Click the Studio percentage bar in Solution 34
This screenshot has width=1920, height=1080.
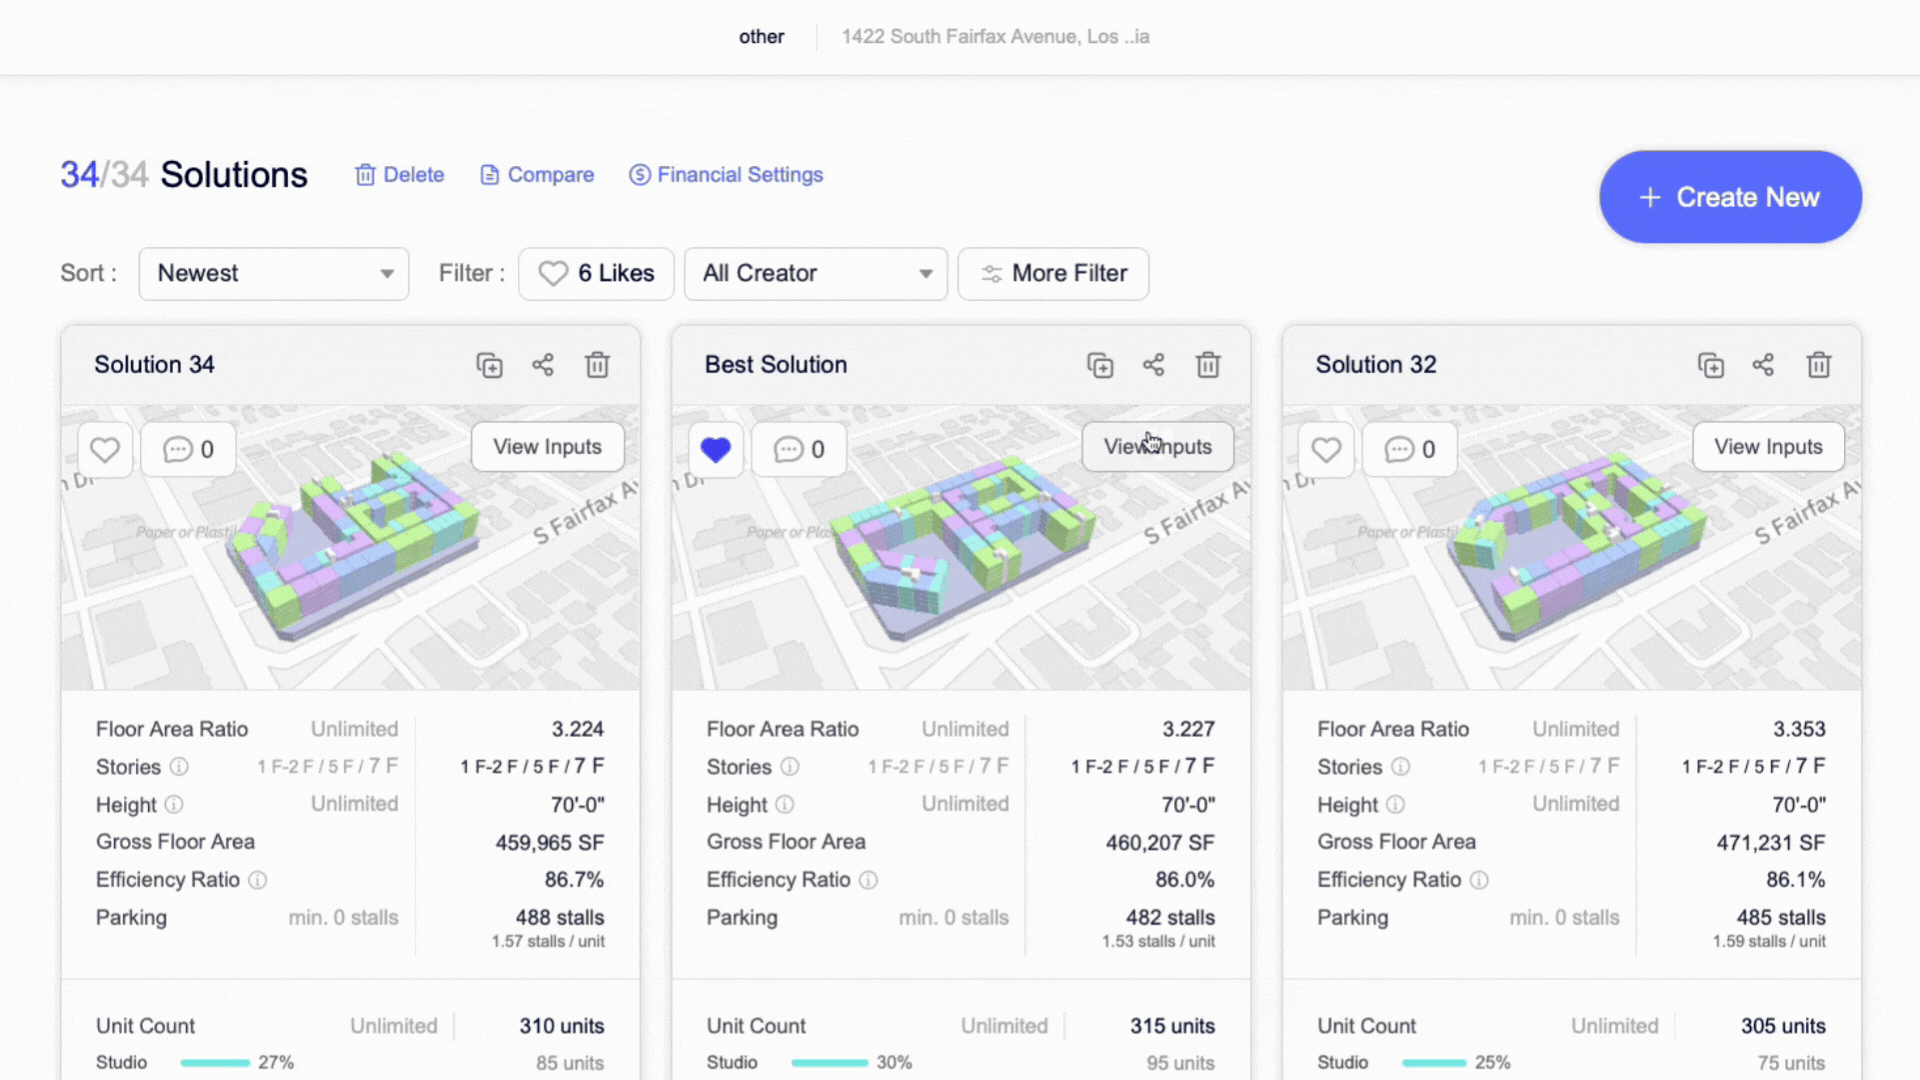(x=215, y=1062)
